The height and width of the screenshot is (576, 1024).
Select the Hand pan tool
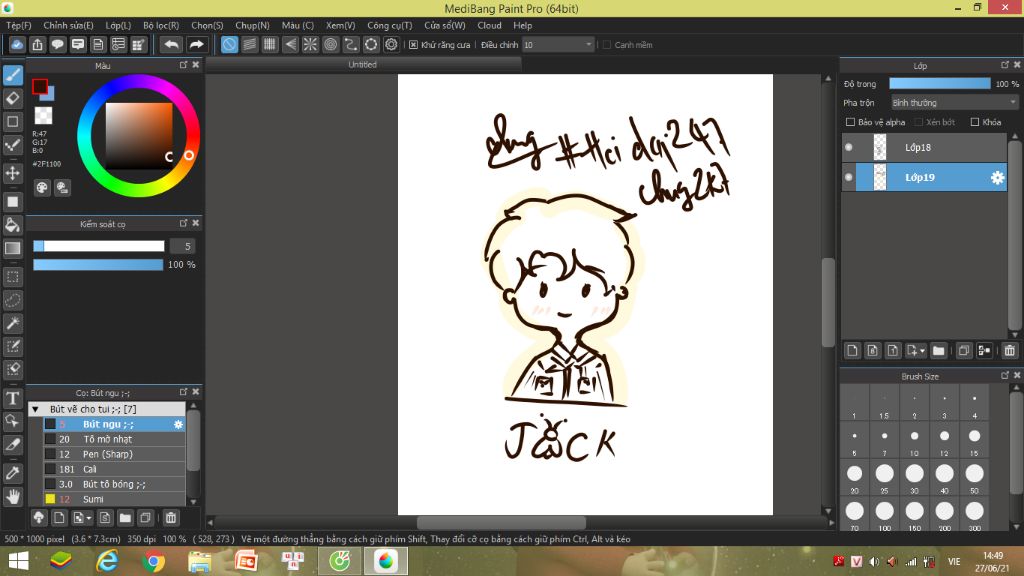click(12, 497)
